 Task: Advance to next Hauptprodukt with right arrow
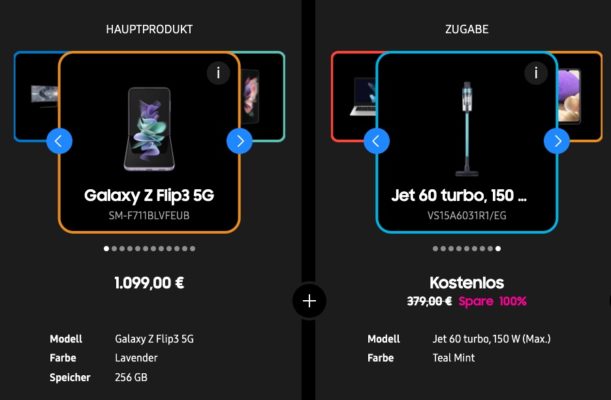240,141
